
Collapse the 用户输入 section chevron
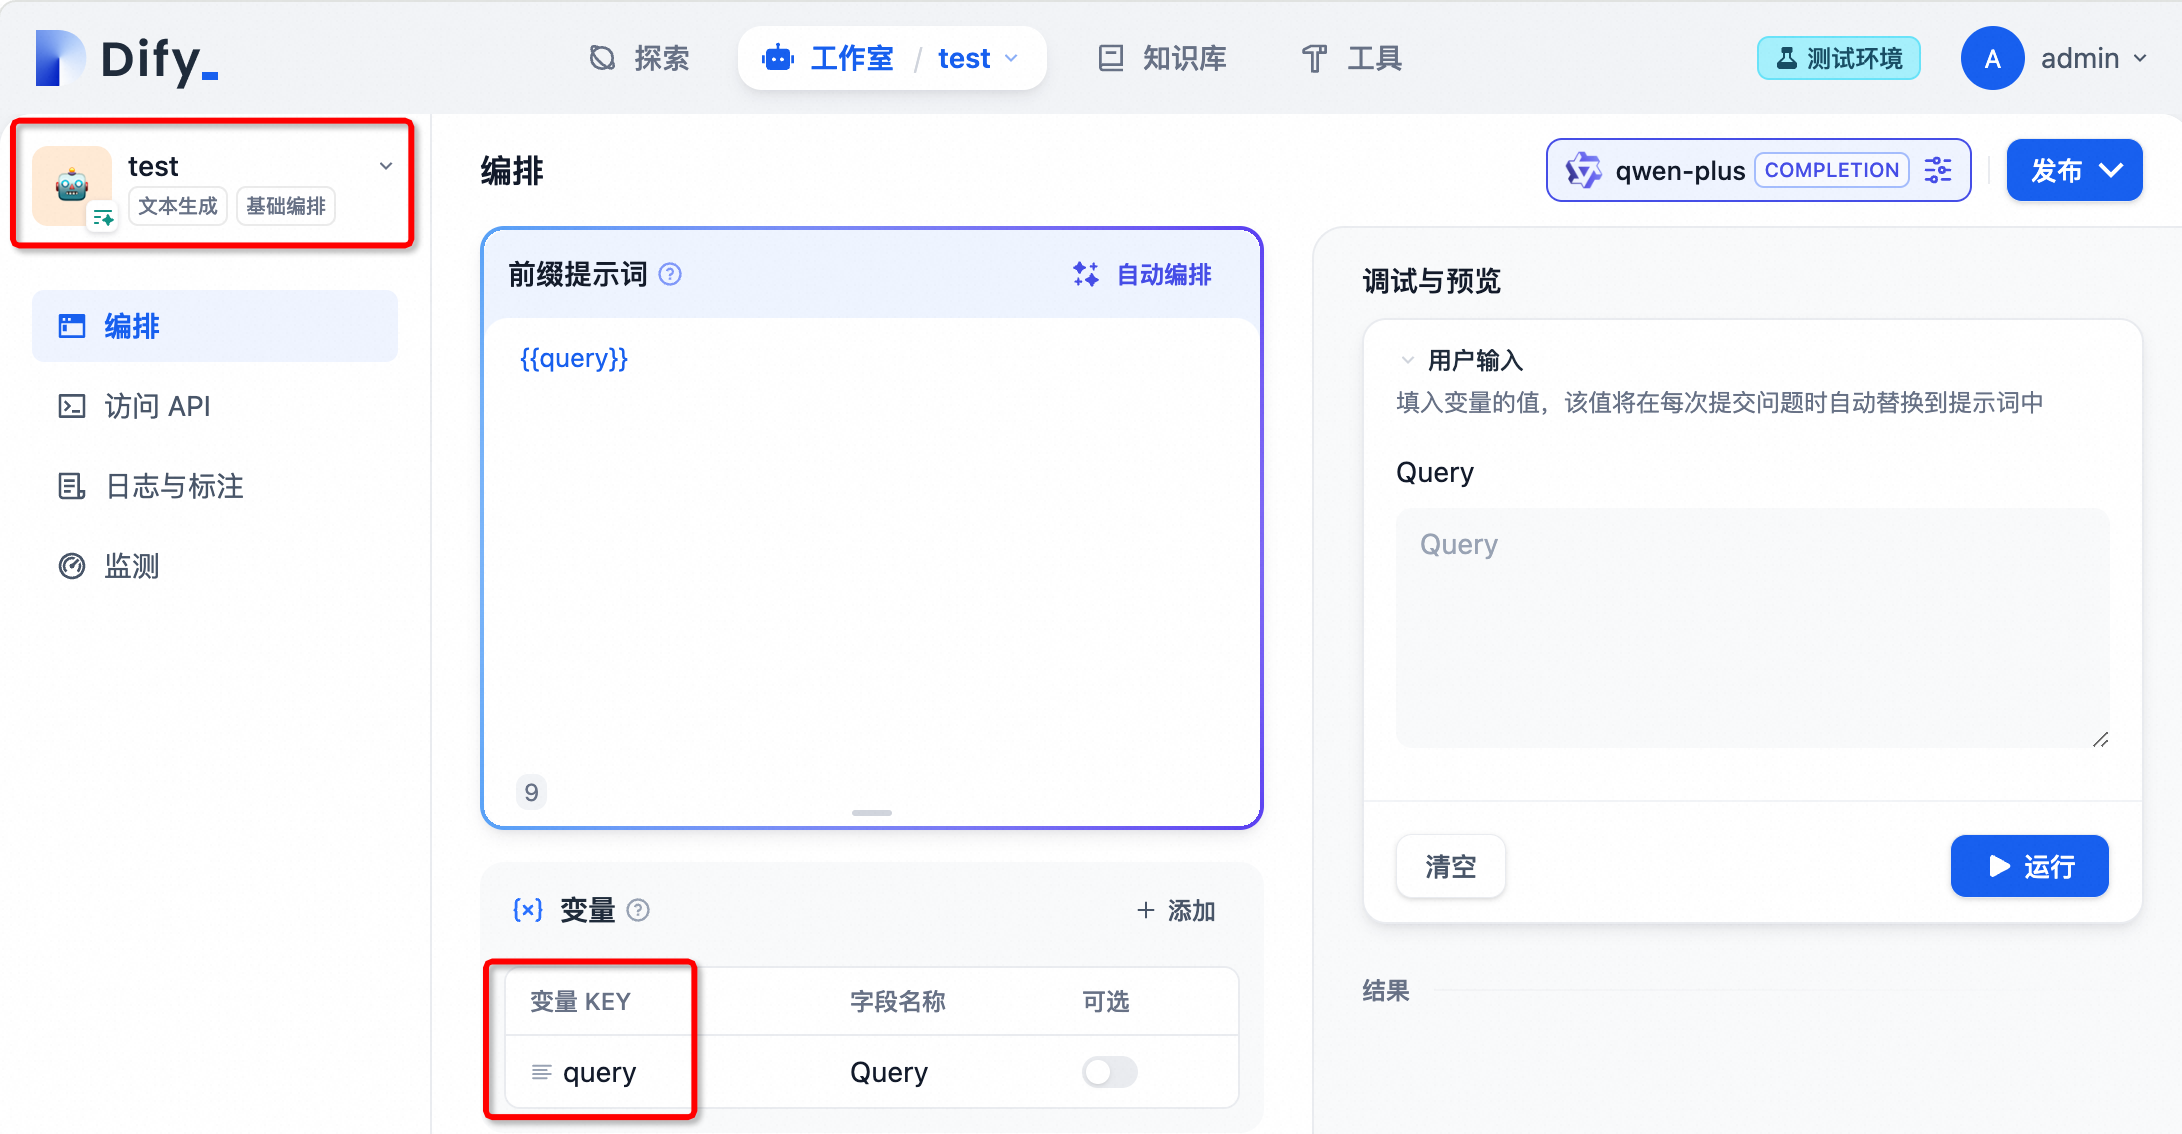1407,360
